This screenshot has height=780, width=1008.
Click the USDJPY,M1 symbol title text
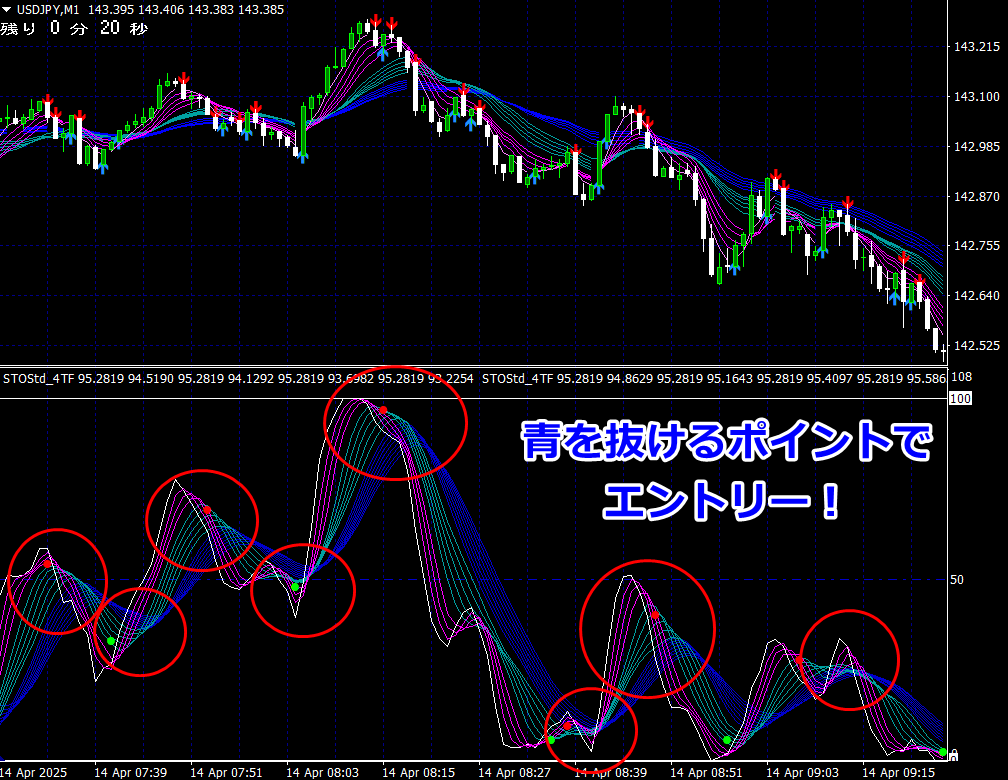(48, 10)
